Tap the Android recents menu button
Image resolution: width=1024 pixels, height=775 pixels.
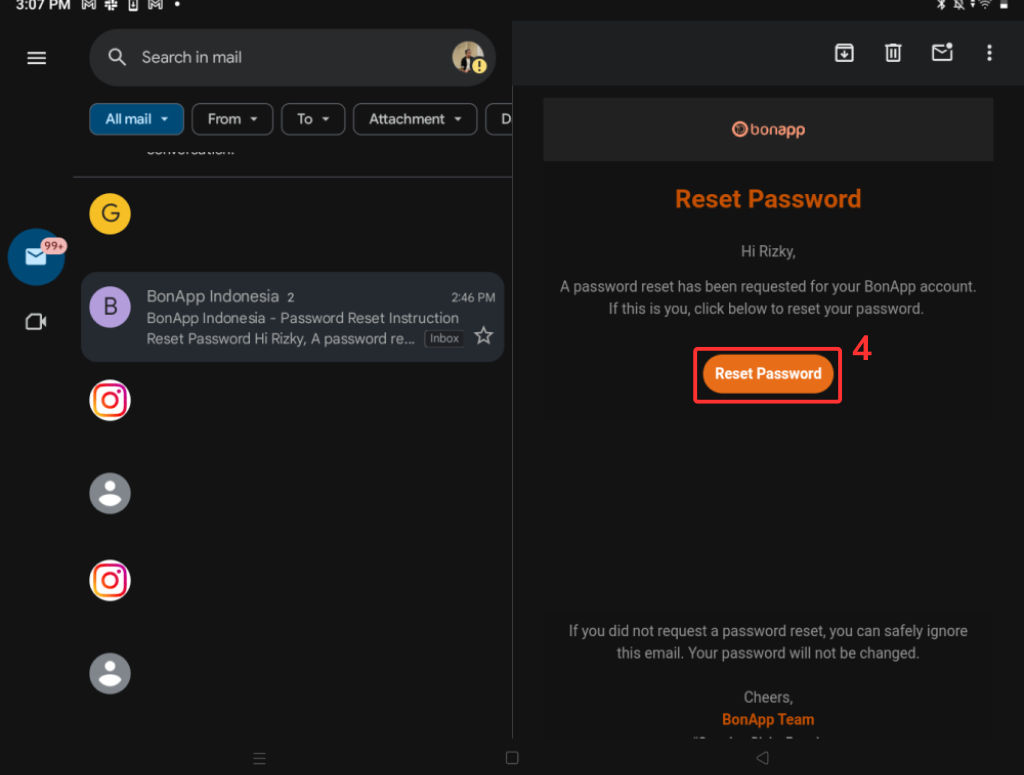259,758
